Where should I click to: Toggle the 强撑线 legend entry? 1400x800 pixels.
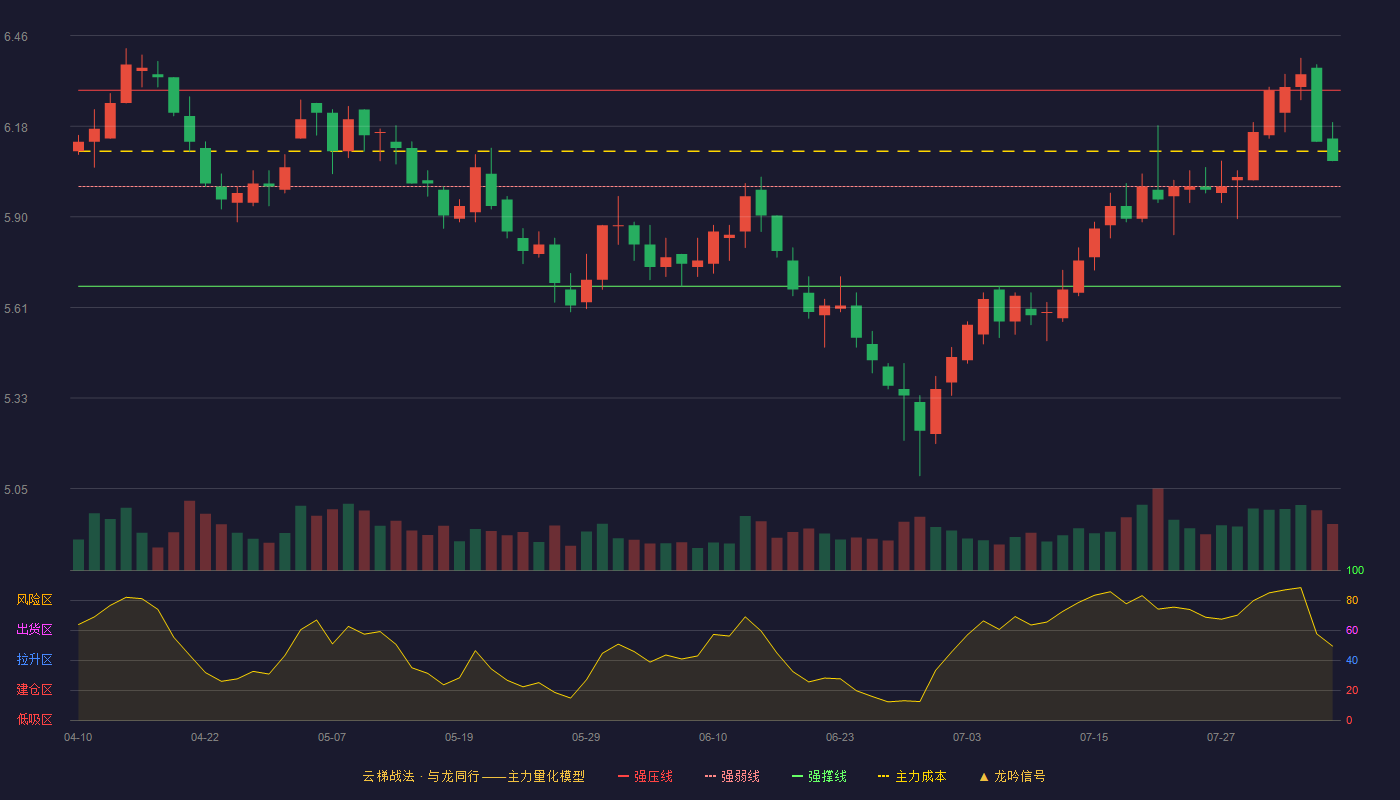819,776
